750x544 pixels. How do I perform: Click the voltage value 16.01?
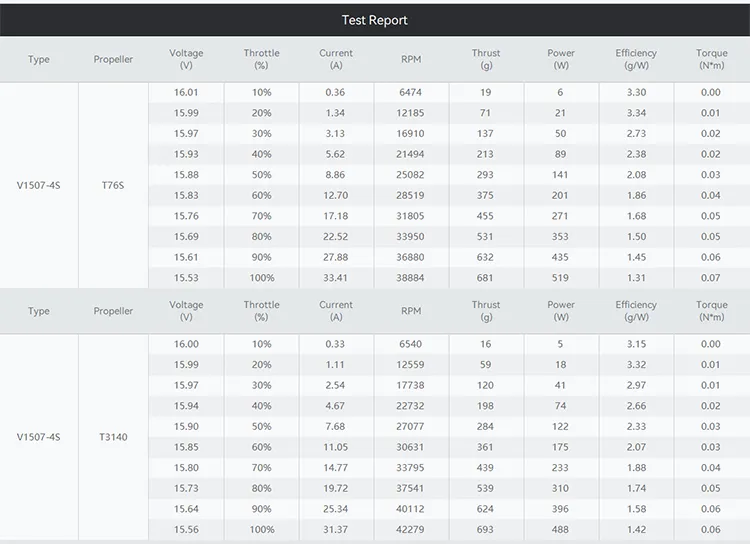[186, 92]
